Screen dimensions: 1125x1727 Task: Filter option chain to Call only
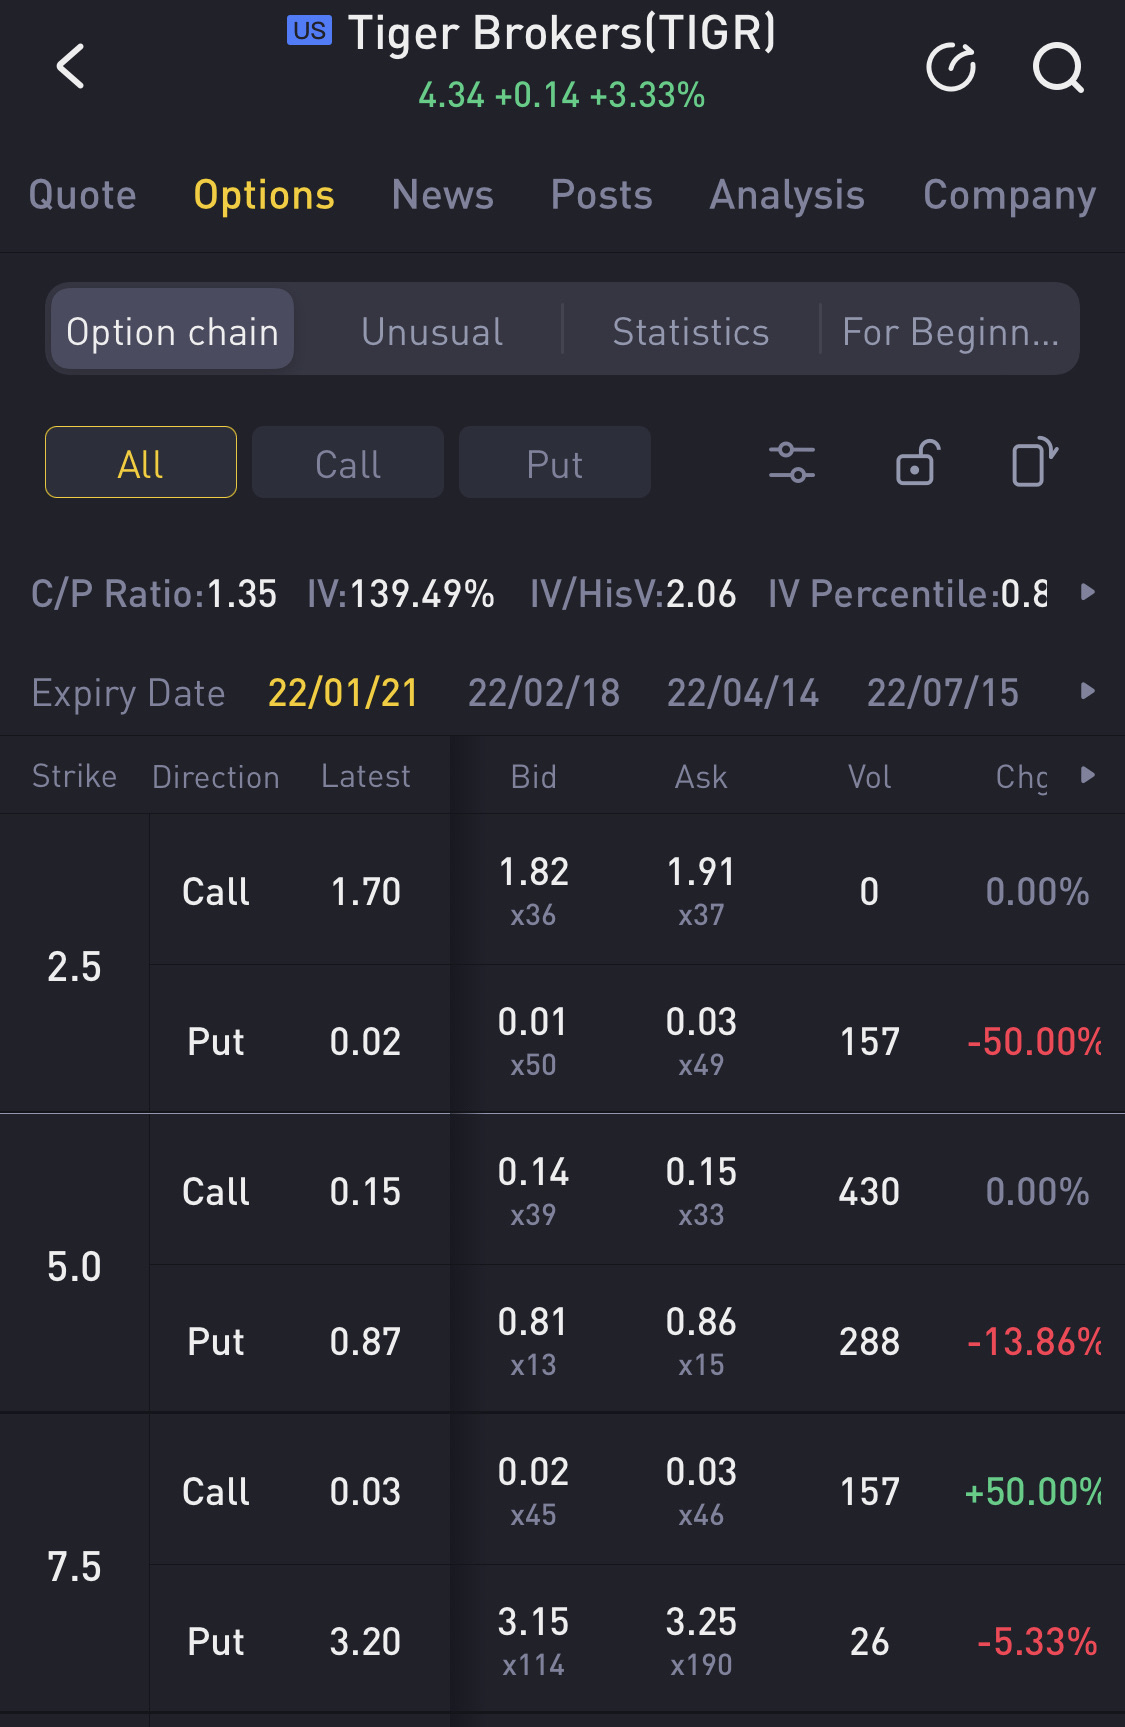pyautogui.click(x=348, y=463)
